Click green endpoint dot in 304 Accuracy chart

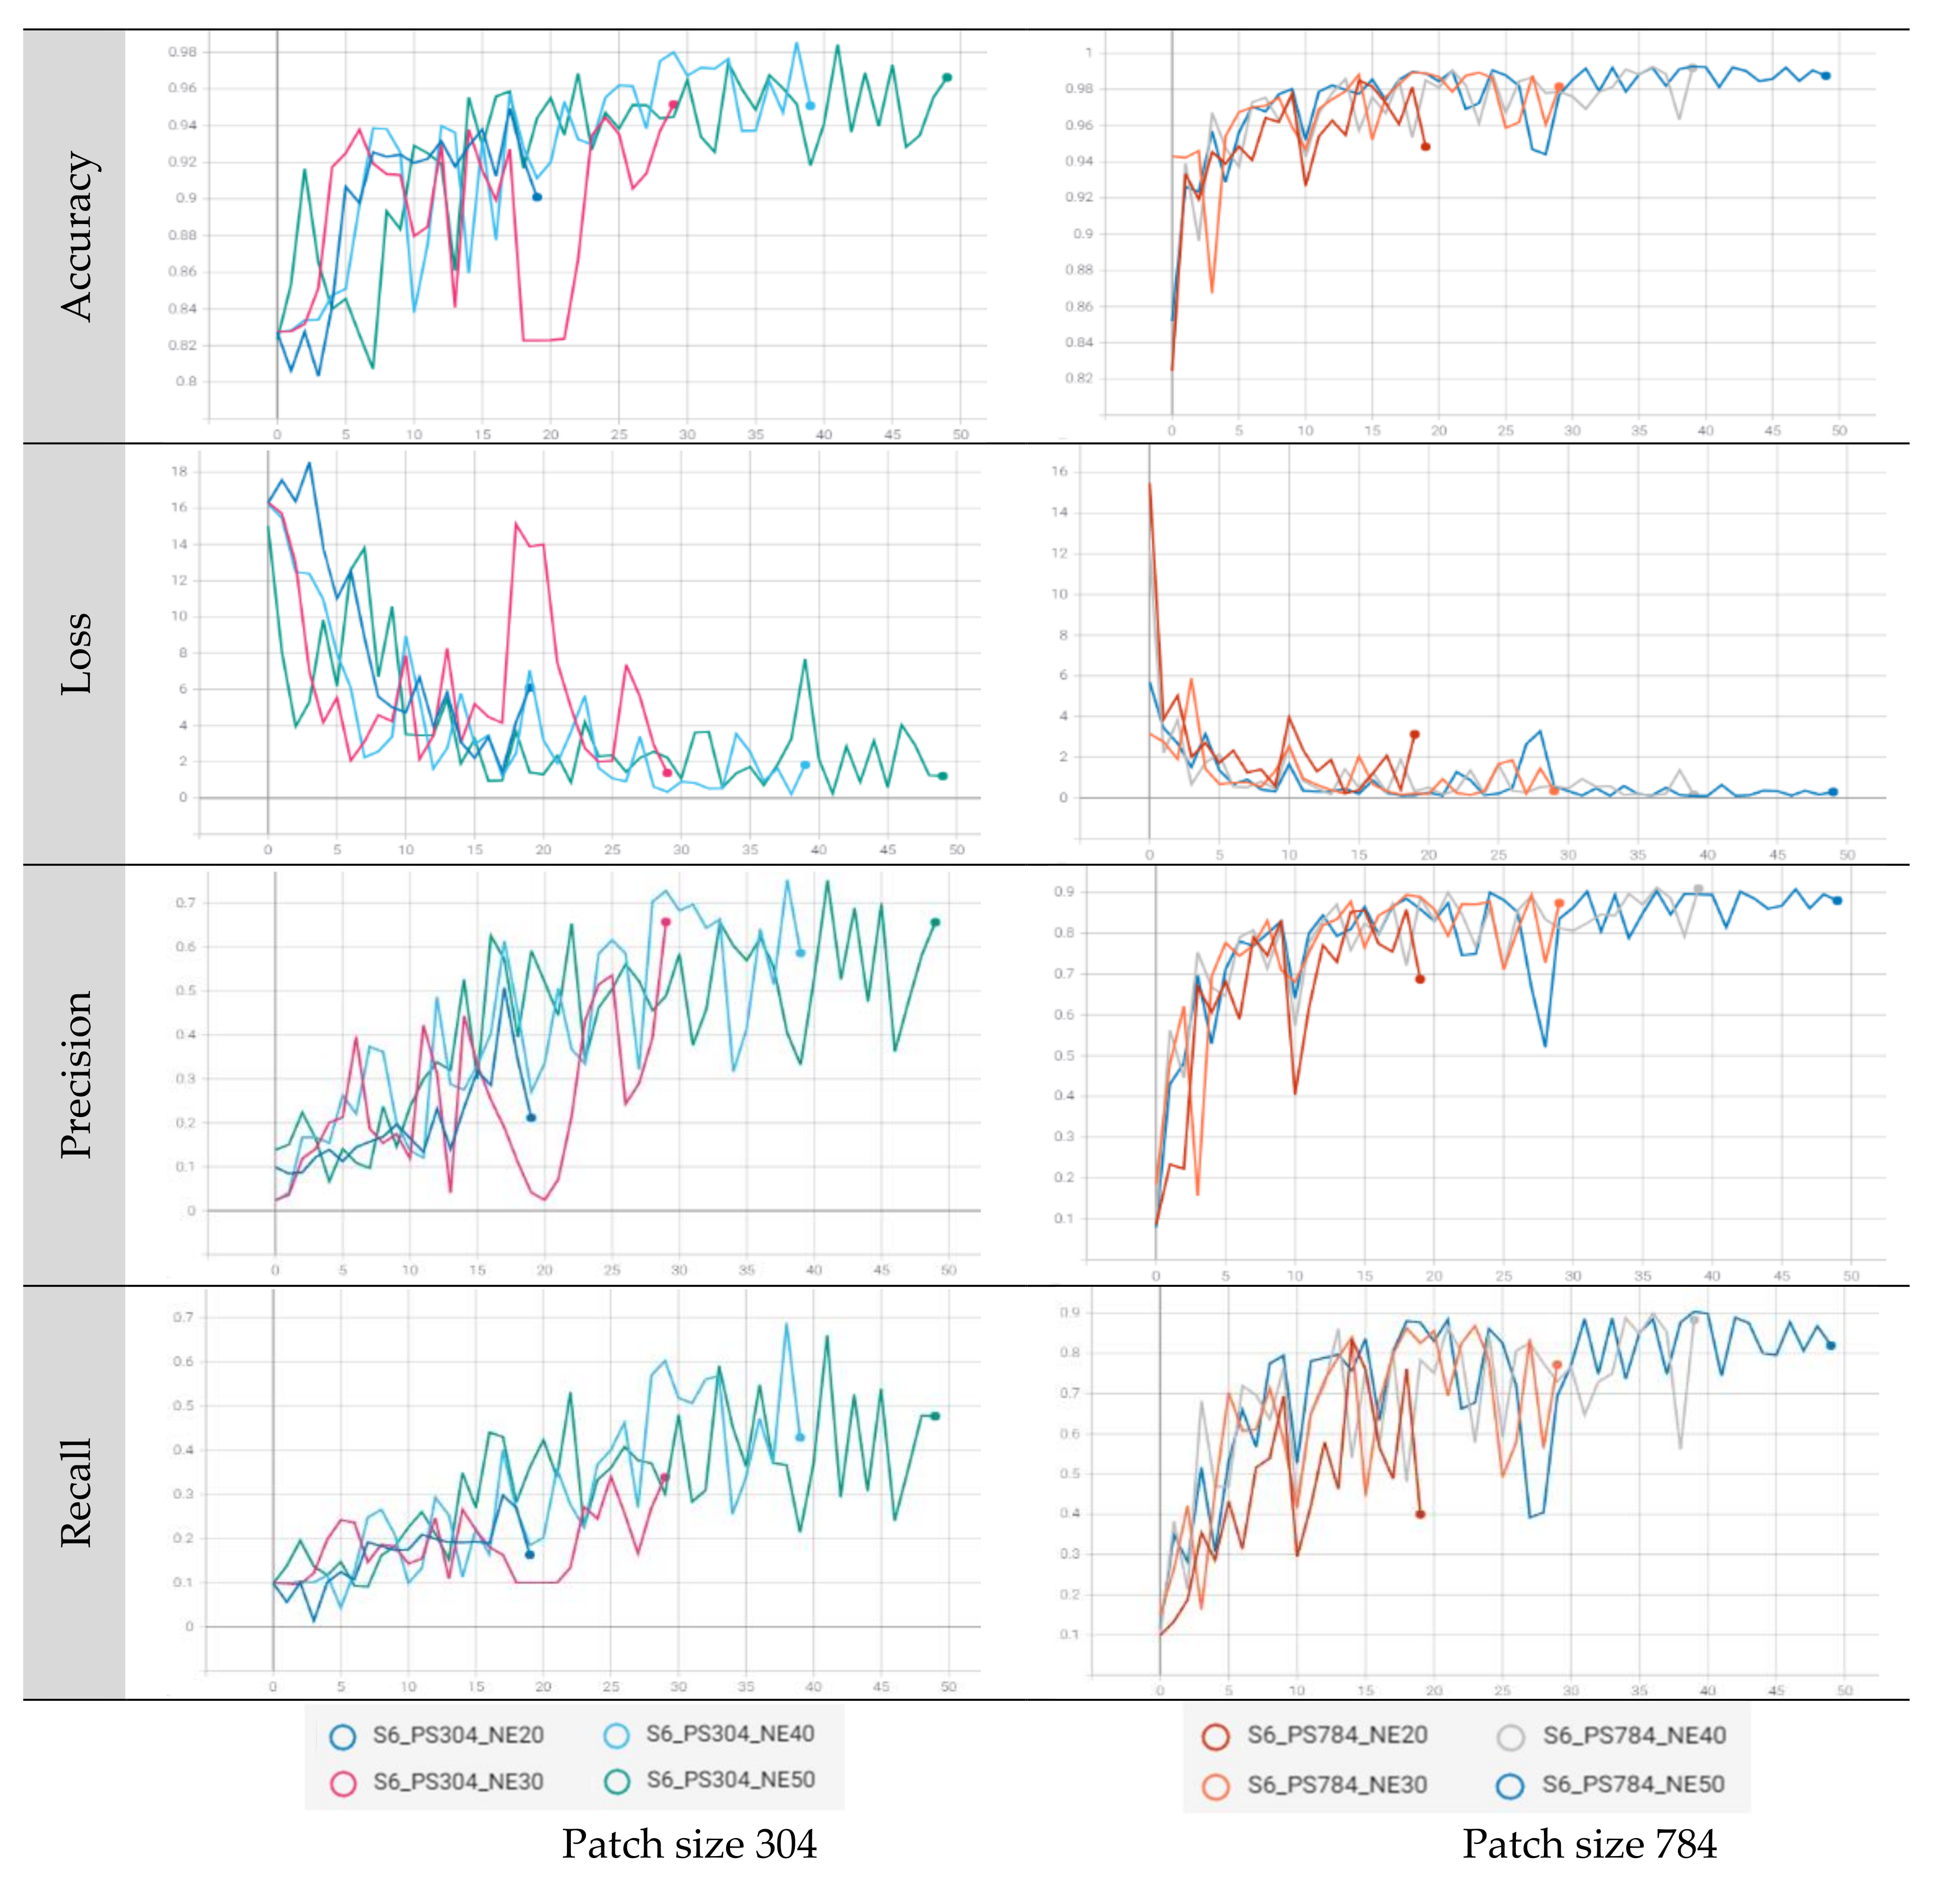coord(947,77)
